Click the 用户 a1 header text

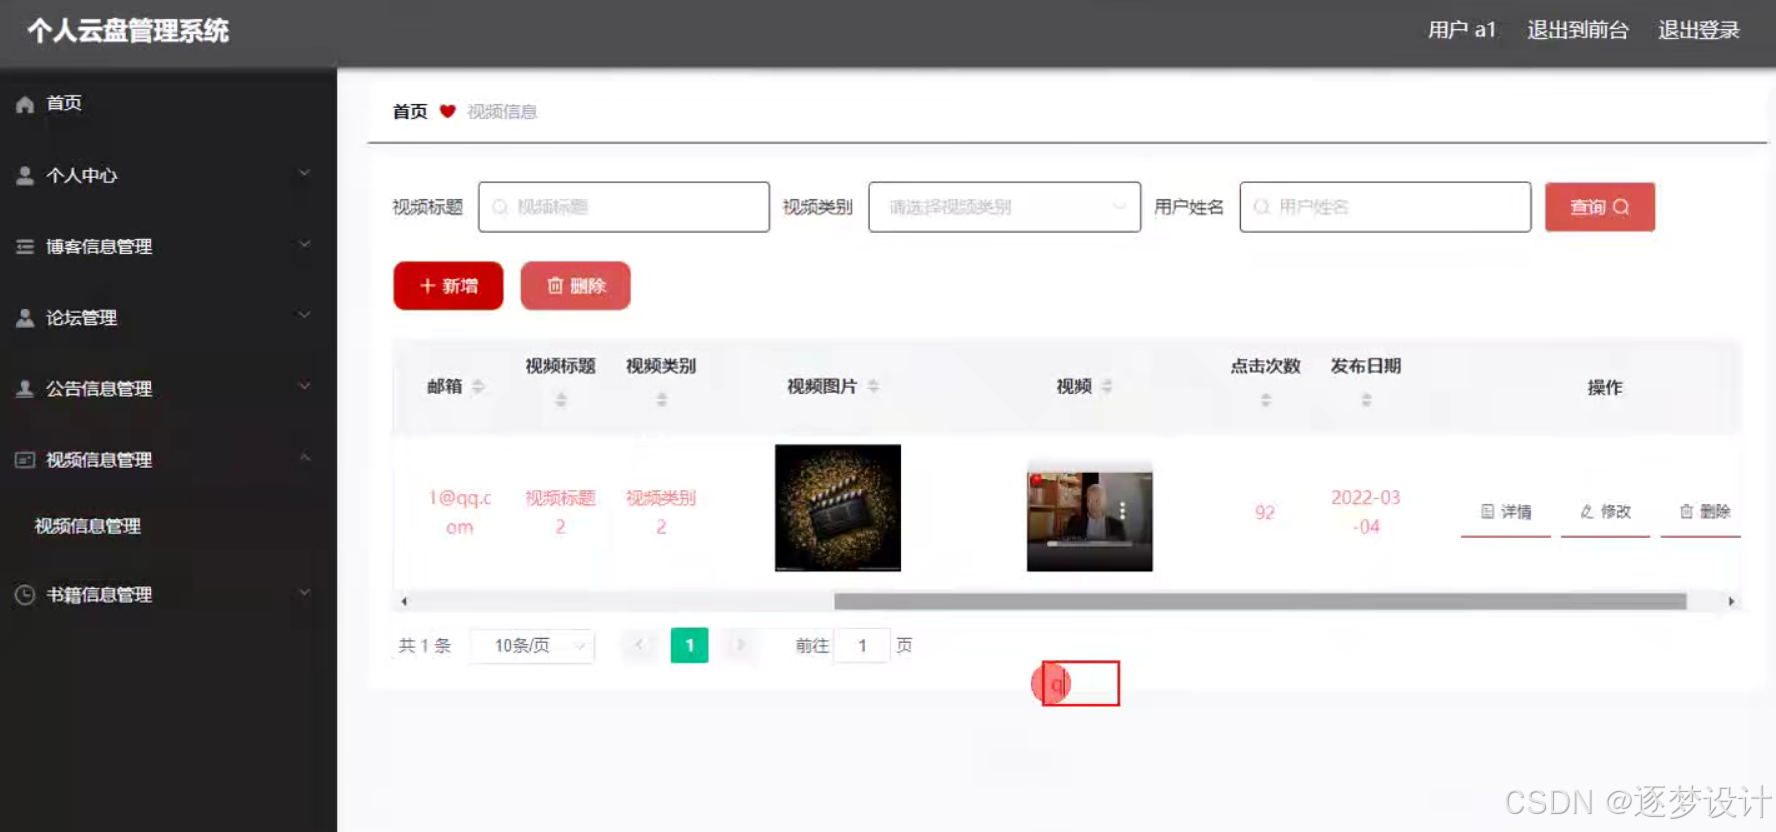[1461, 30]
